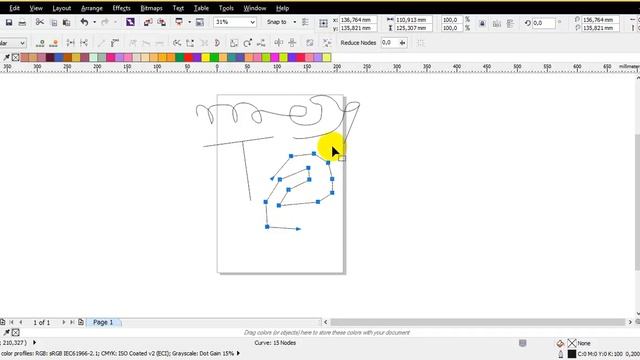Click the palette pin eyedropper icon
Viewport: 640px width, 360px height.
[7, 58]
